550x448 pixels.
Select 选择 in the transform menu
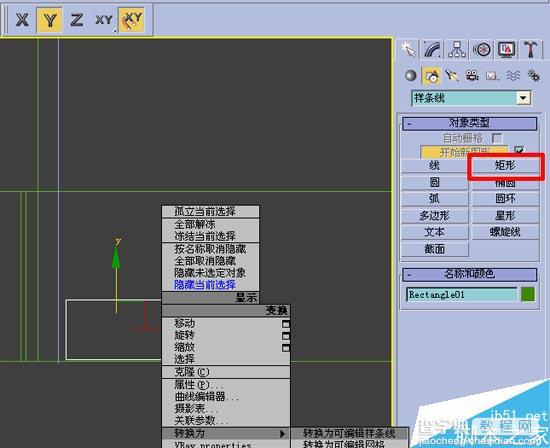pos(226,359)
